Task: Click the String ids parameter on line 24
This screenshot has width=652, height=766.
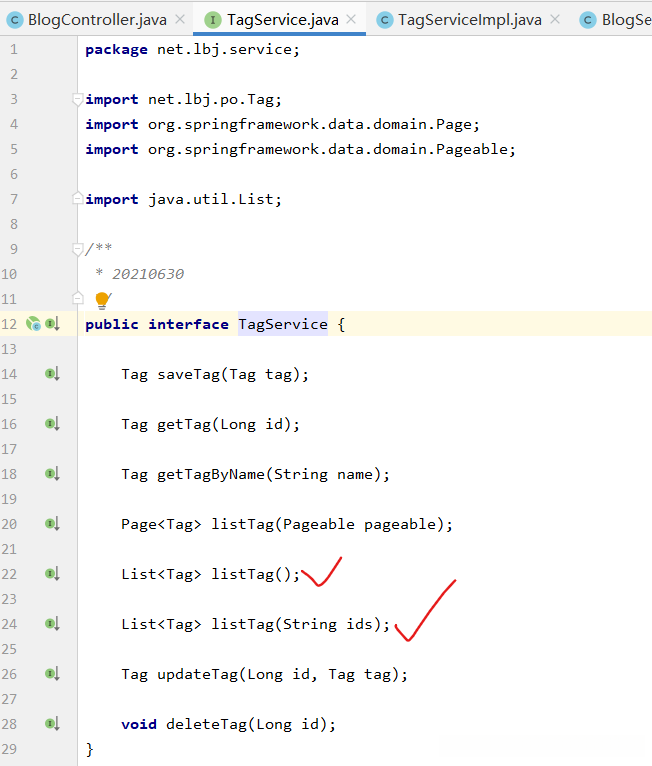Action: [327, 624]
